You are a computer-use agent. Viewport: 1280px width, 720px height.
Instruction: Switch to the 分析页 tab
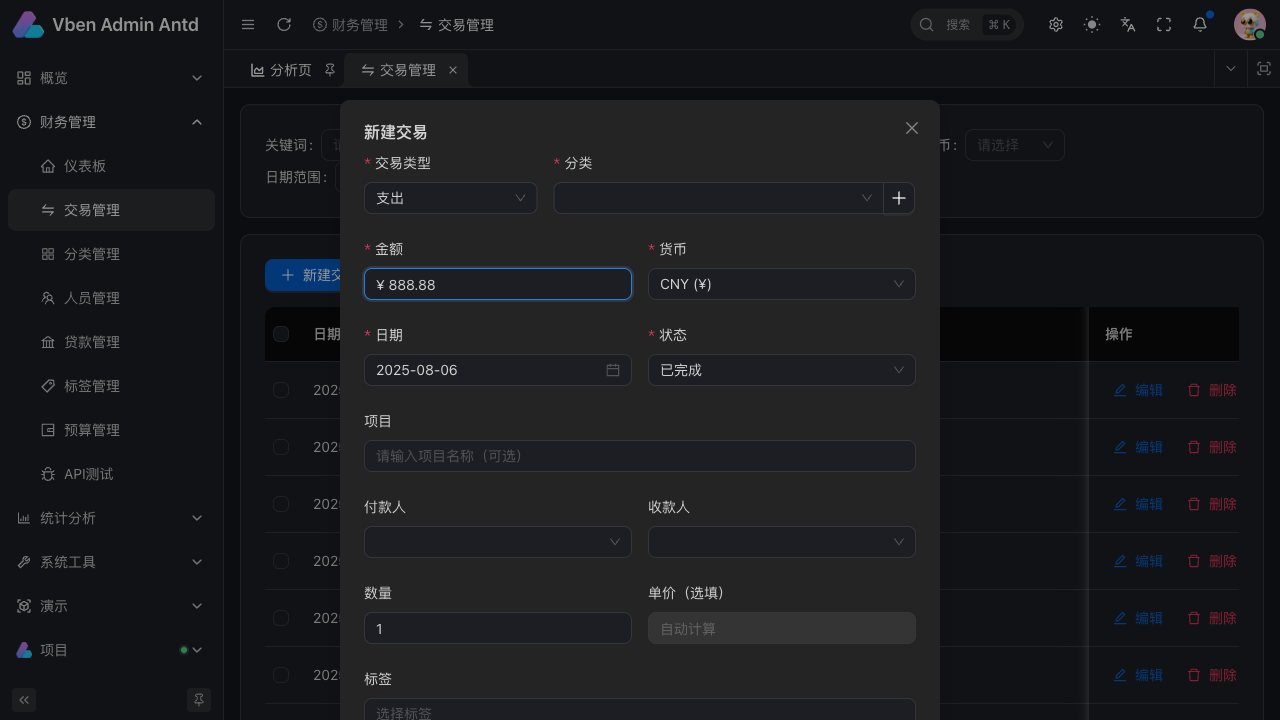tap(282, 70)
